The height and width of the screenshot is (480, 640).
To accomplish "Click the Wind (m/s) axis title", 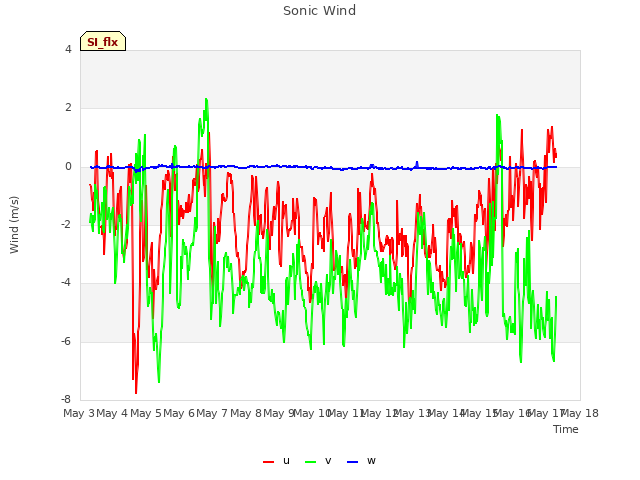I will [14, 225].
